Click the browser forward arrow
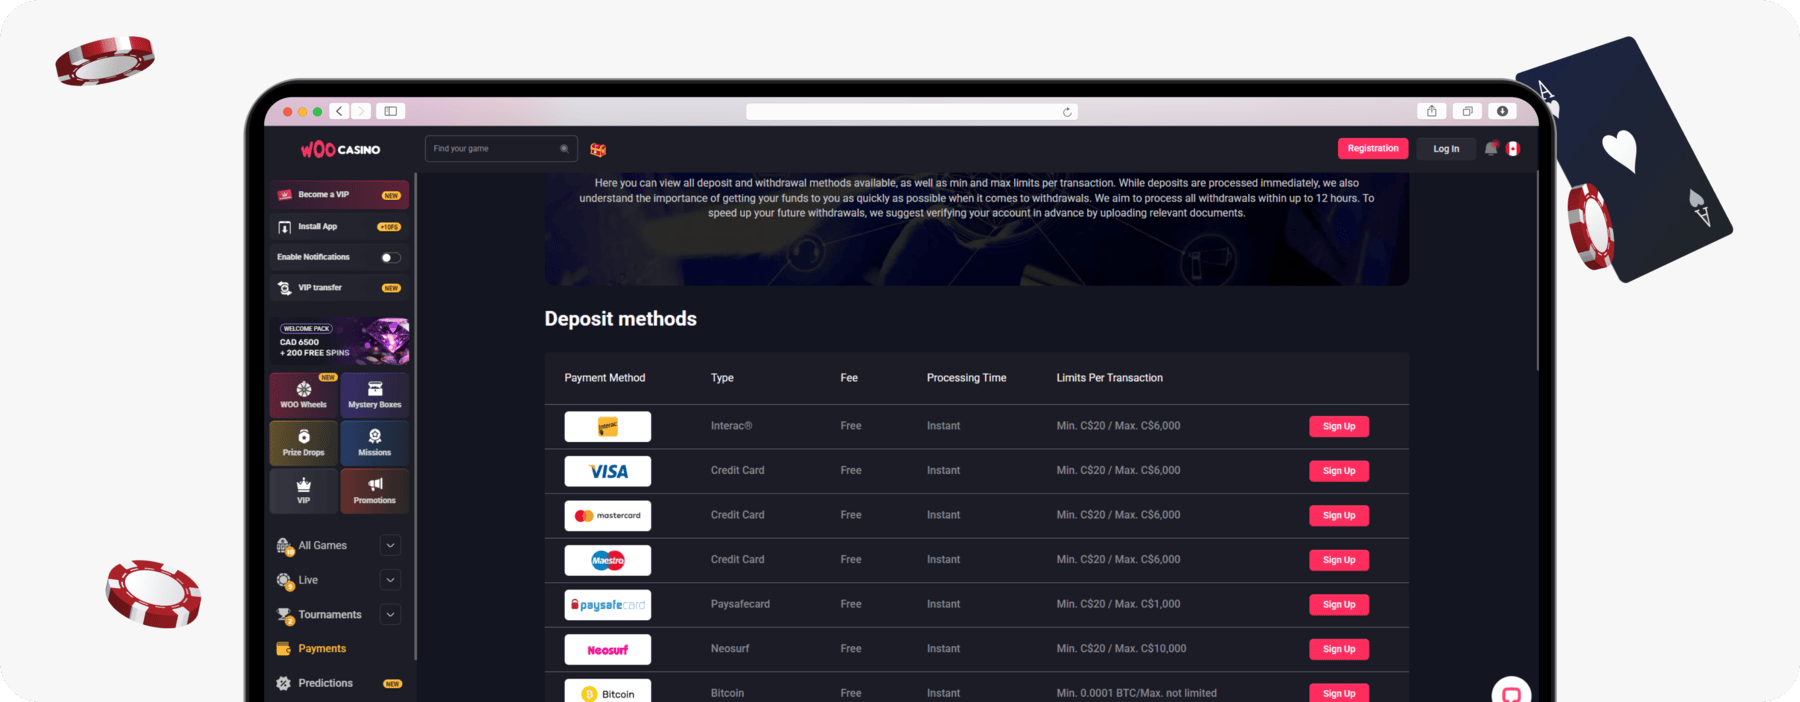The image size is (1800, 702). coord(361,111)
